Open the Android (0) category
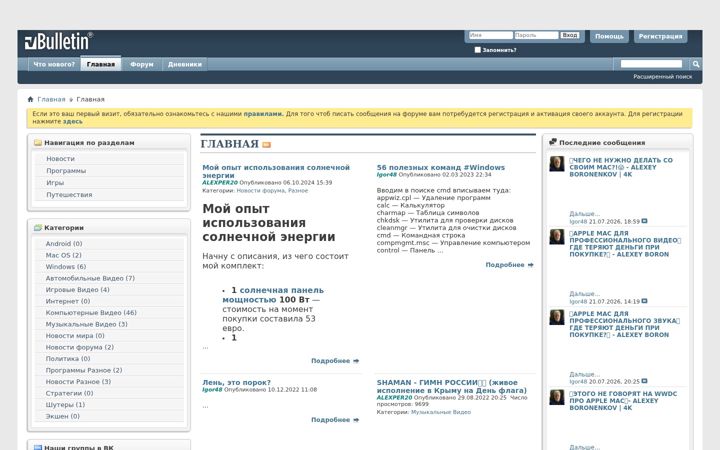This screenshot has width=720, height=450. pyautogui.click(x=64, y=244)
